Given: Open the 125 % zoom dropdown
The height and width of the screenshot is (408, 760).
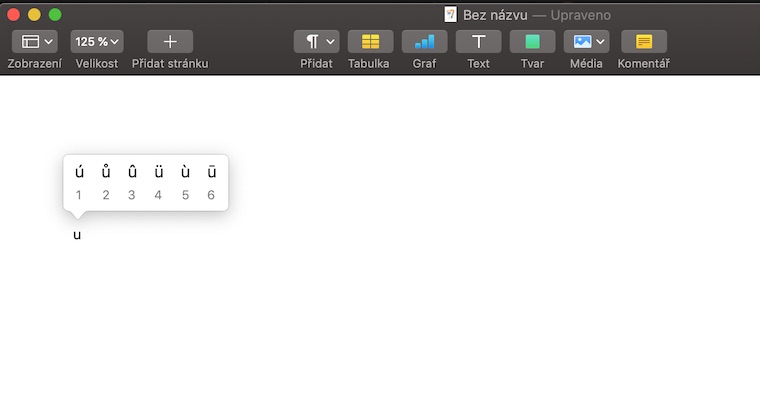Looking at the screenshot, I should (x=97, y=42).
